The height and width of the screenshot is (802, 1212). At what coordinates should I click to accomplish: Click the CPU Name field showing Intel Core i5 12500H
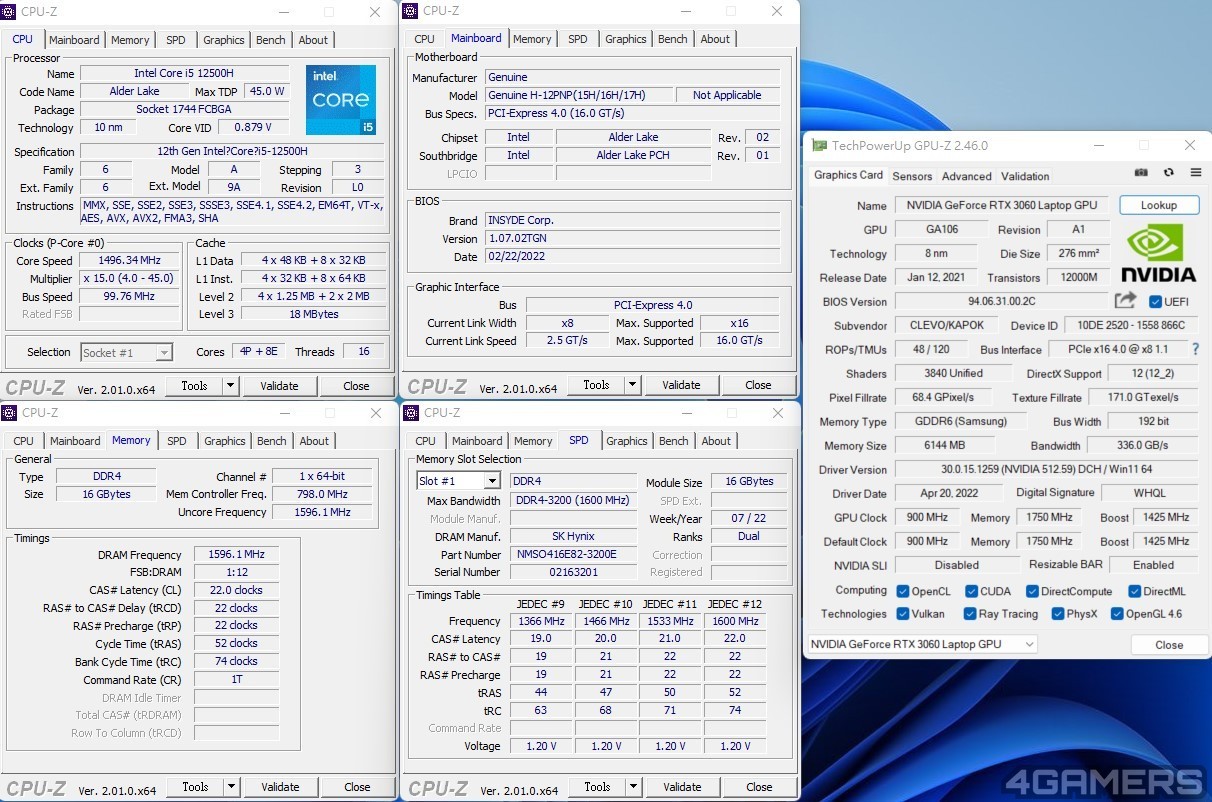pyautogui.click(x=184, y=74)
